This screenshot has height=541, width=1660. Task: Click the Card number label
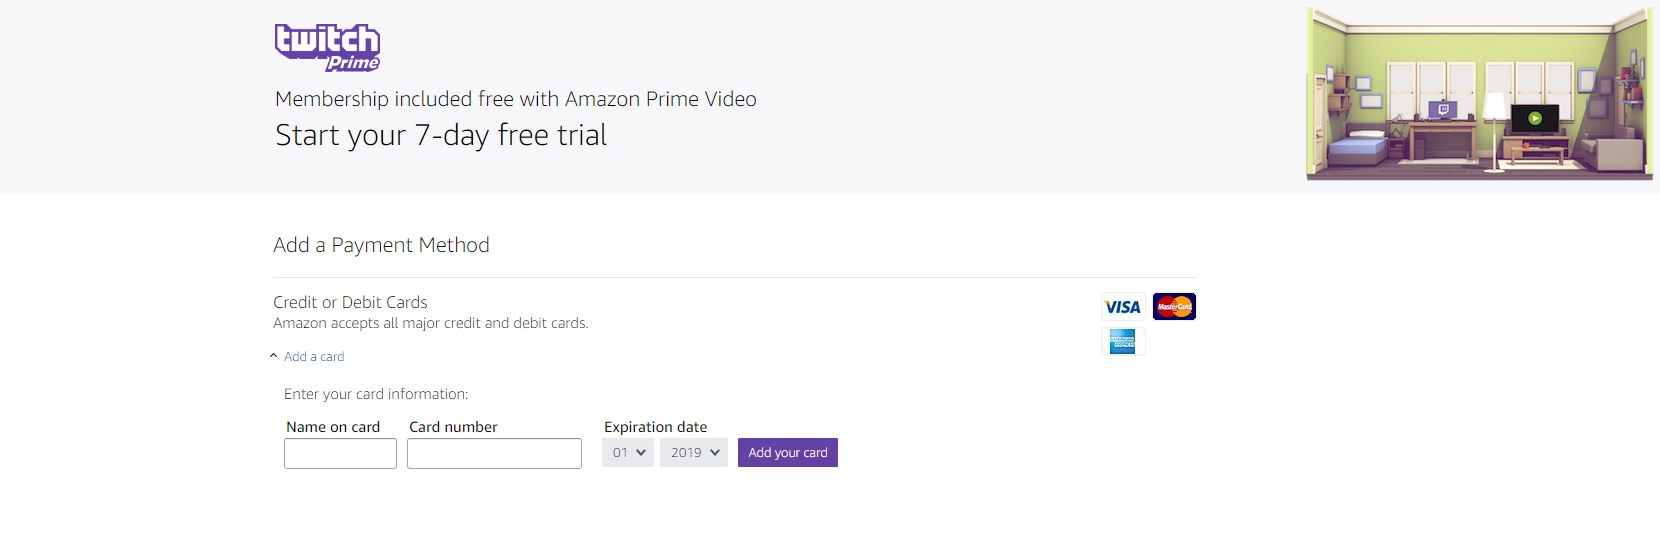453,427
